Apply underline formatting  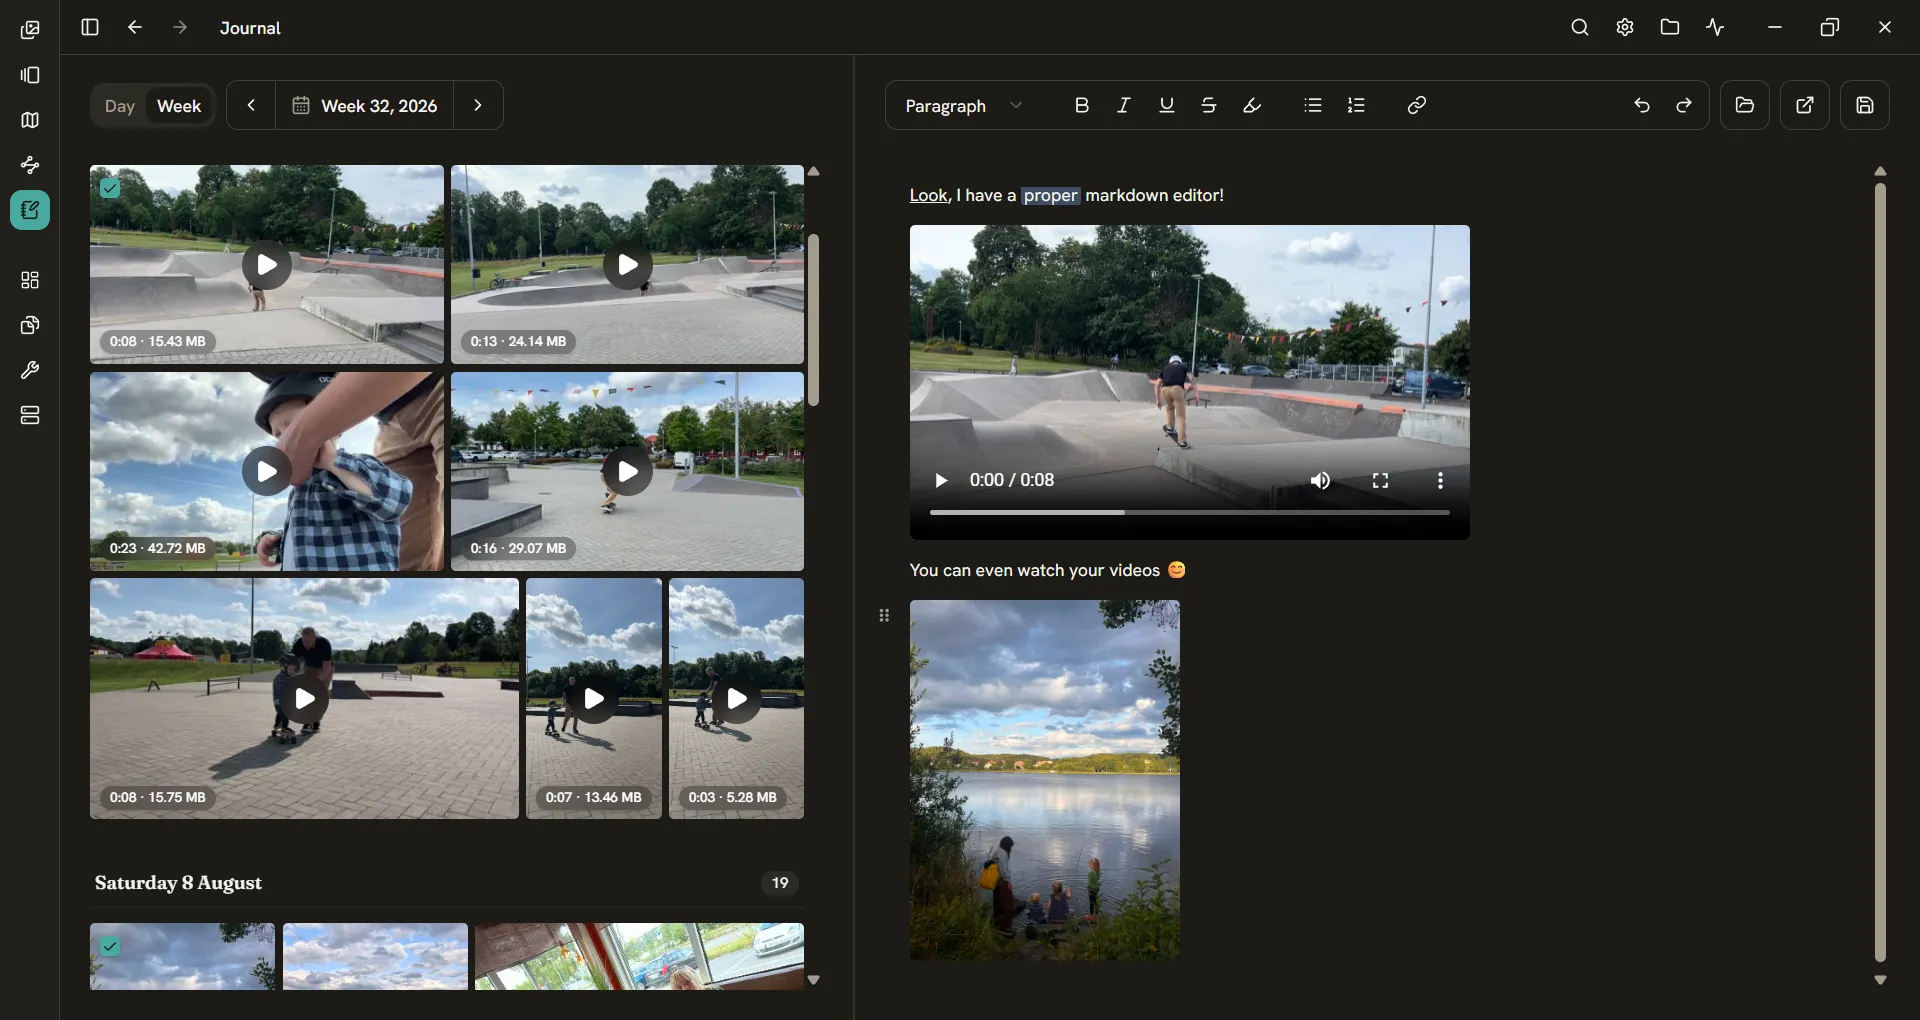[1166, 105]
